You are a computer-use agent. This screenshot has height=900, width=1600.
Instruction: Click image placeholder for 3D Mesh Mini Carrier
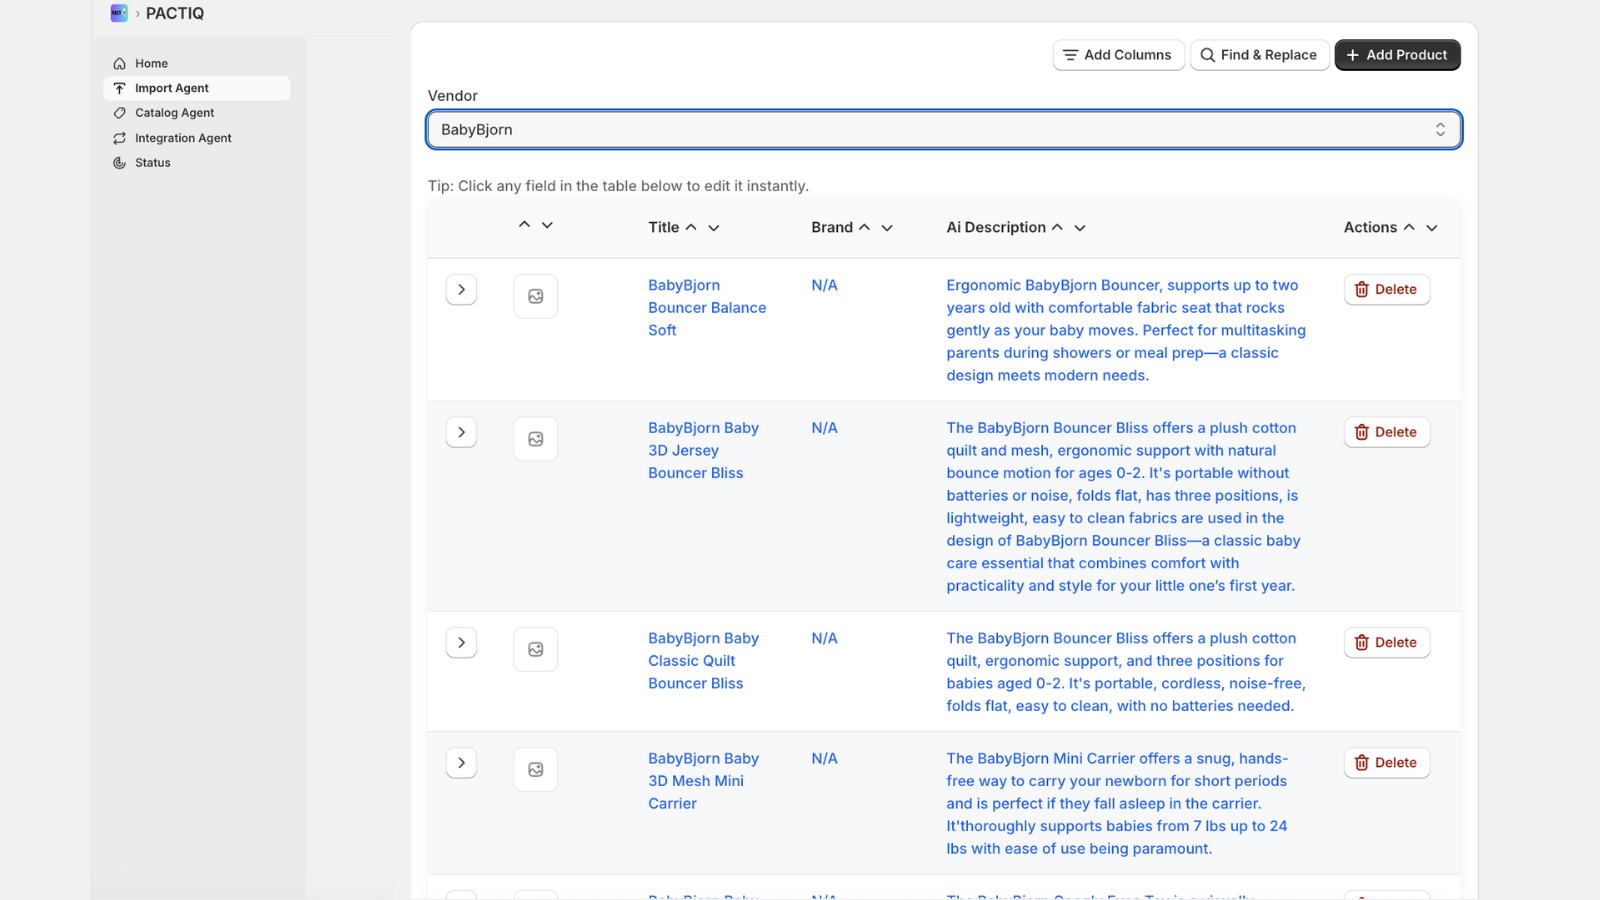coord(536,770)
